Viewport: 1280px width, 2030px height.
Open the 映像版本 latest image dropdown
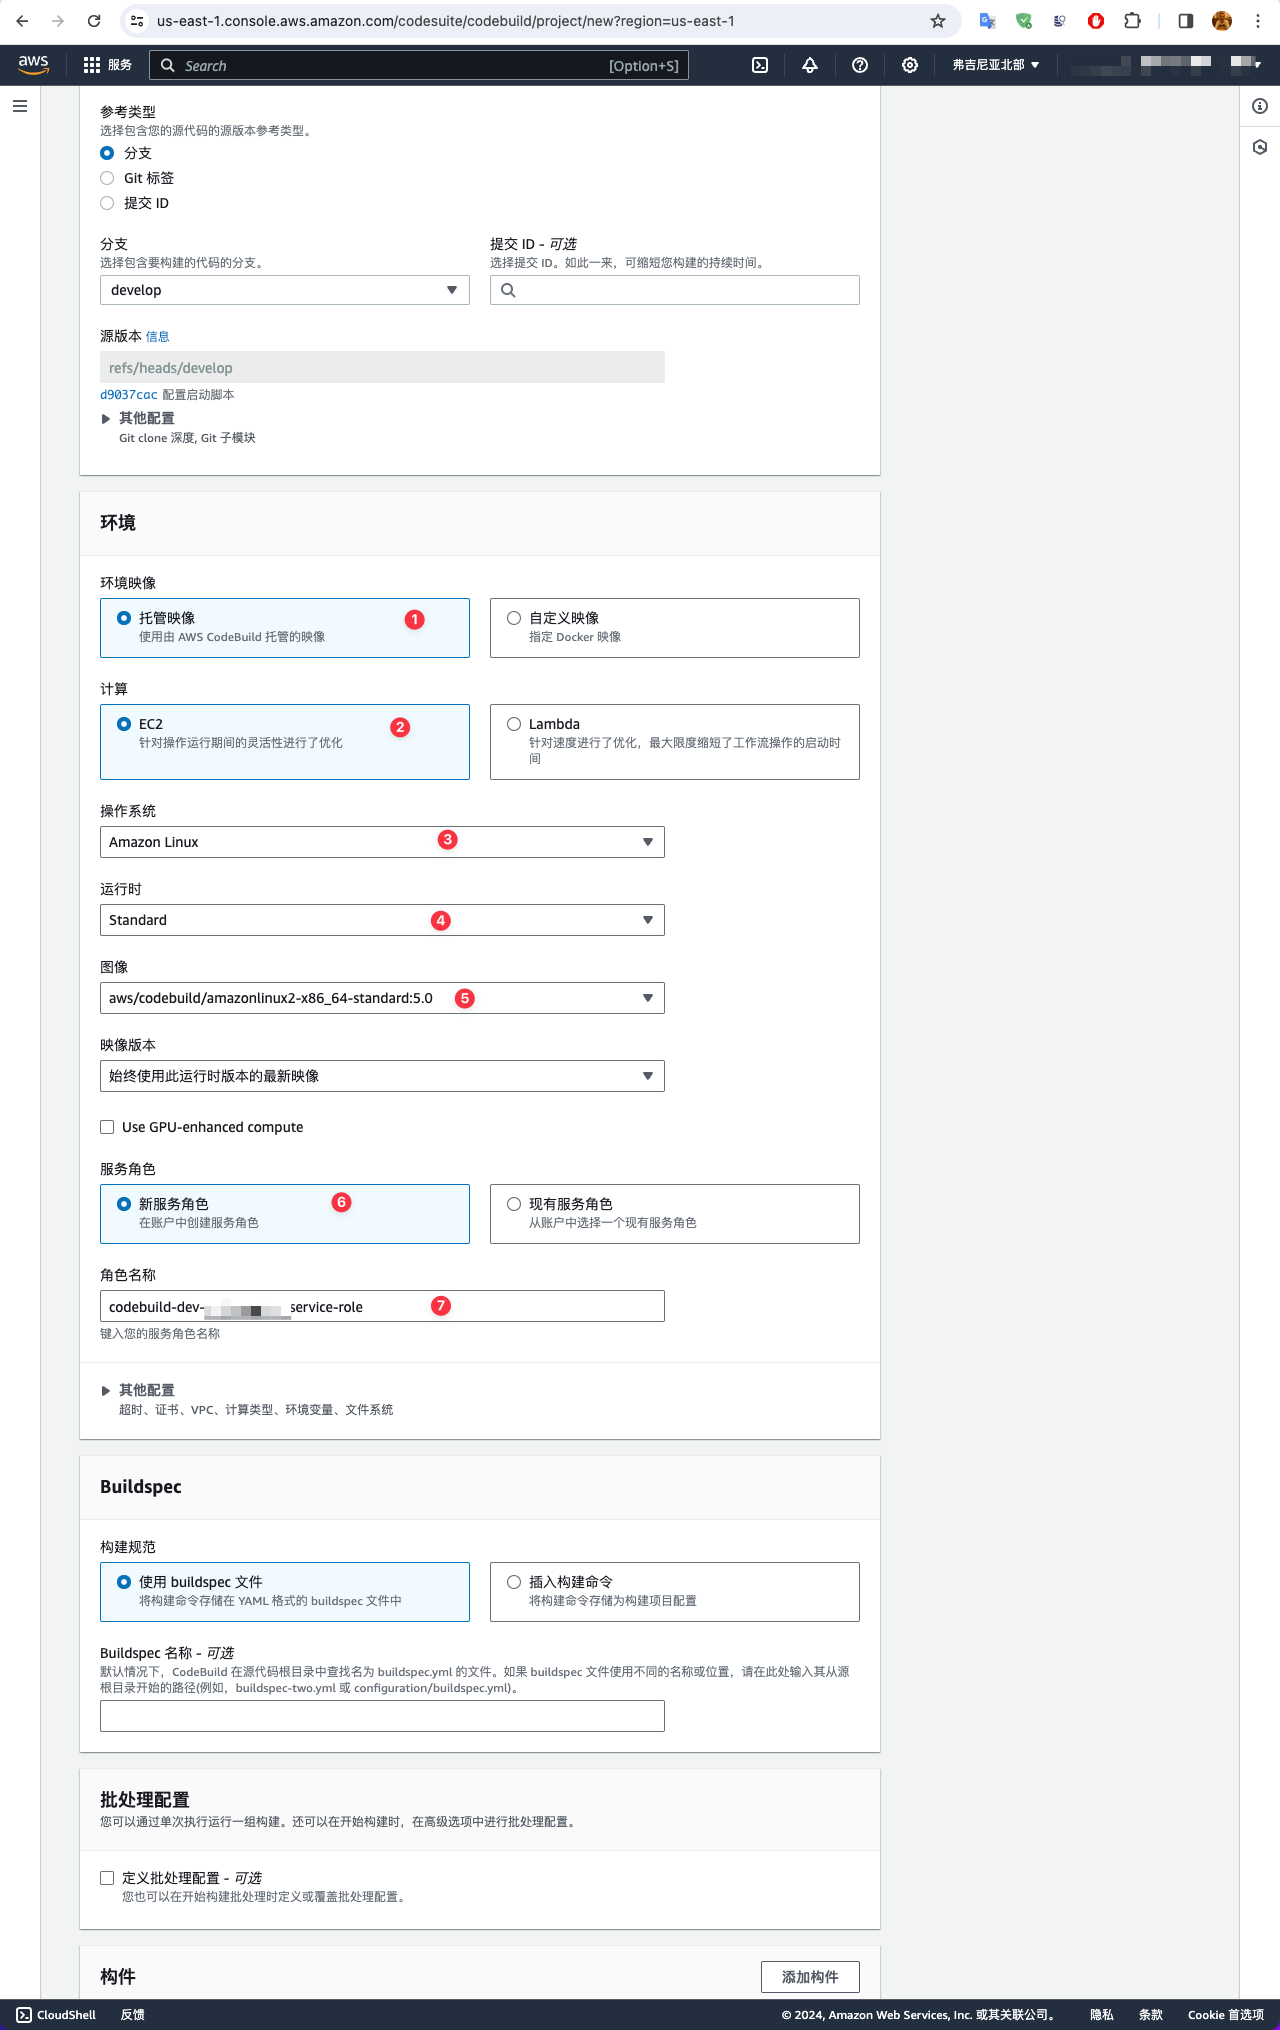pos(382,1076)
